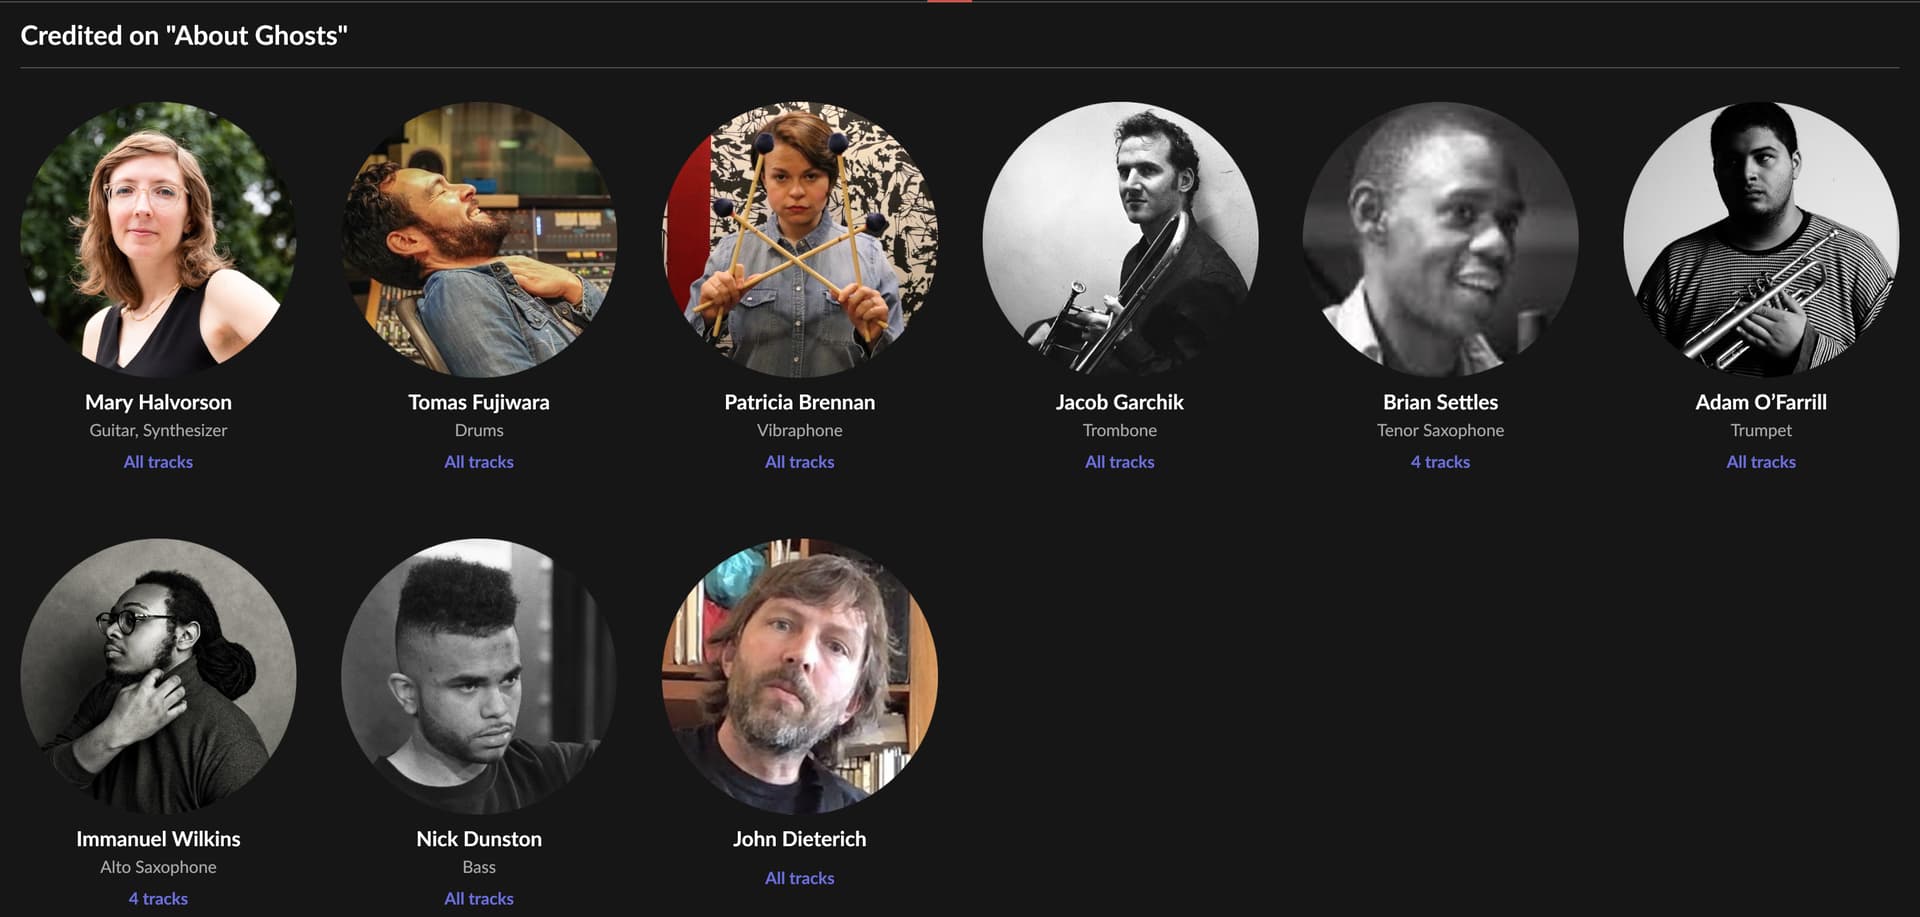Screen dimensions: 1920x917
Task: Click Brian Settles' profile picture
Action: point(1440,239)
